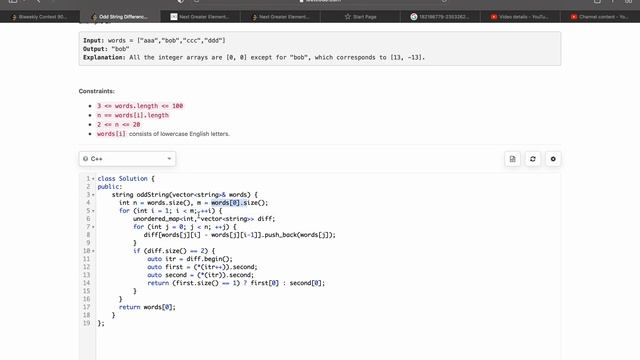Screen dimensions: 640x360
Task: Click the "n == words[i].length" constraint
Action: coord(133,116)
